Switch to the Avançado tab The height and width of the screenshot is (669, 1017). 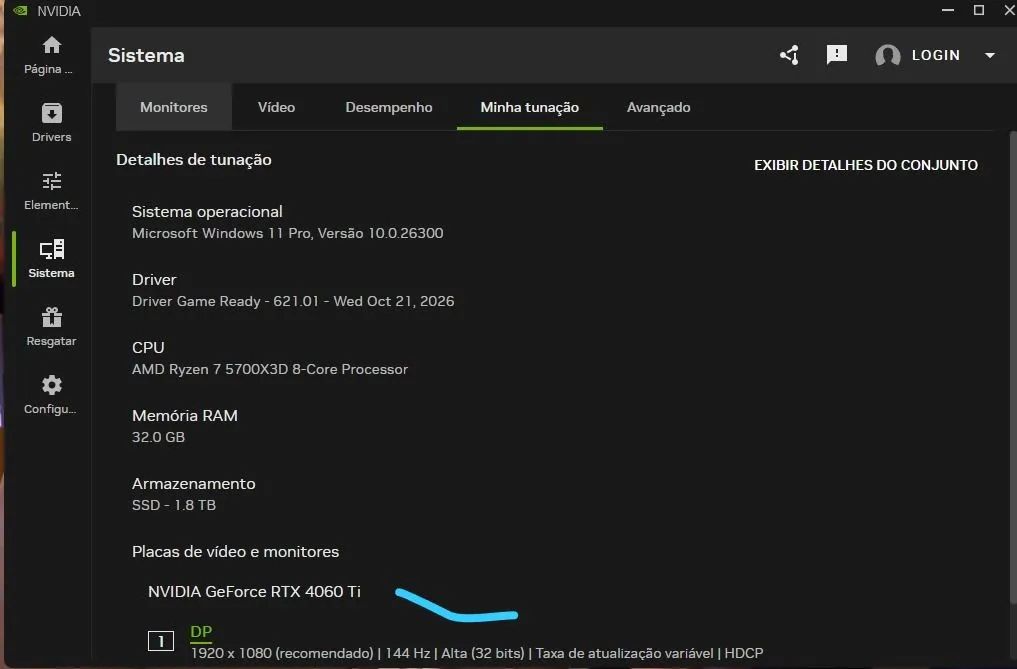point(658,107)
